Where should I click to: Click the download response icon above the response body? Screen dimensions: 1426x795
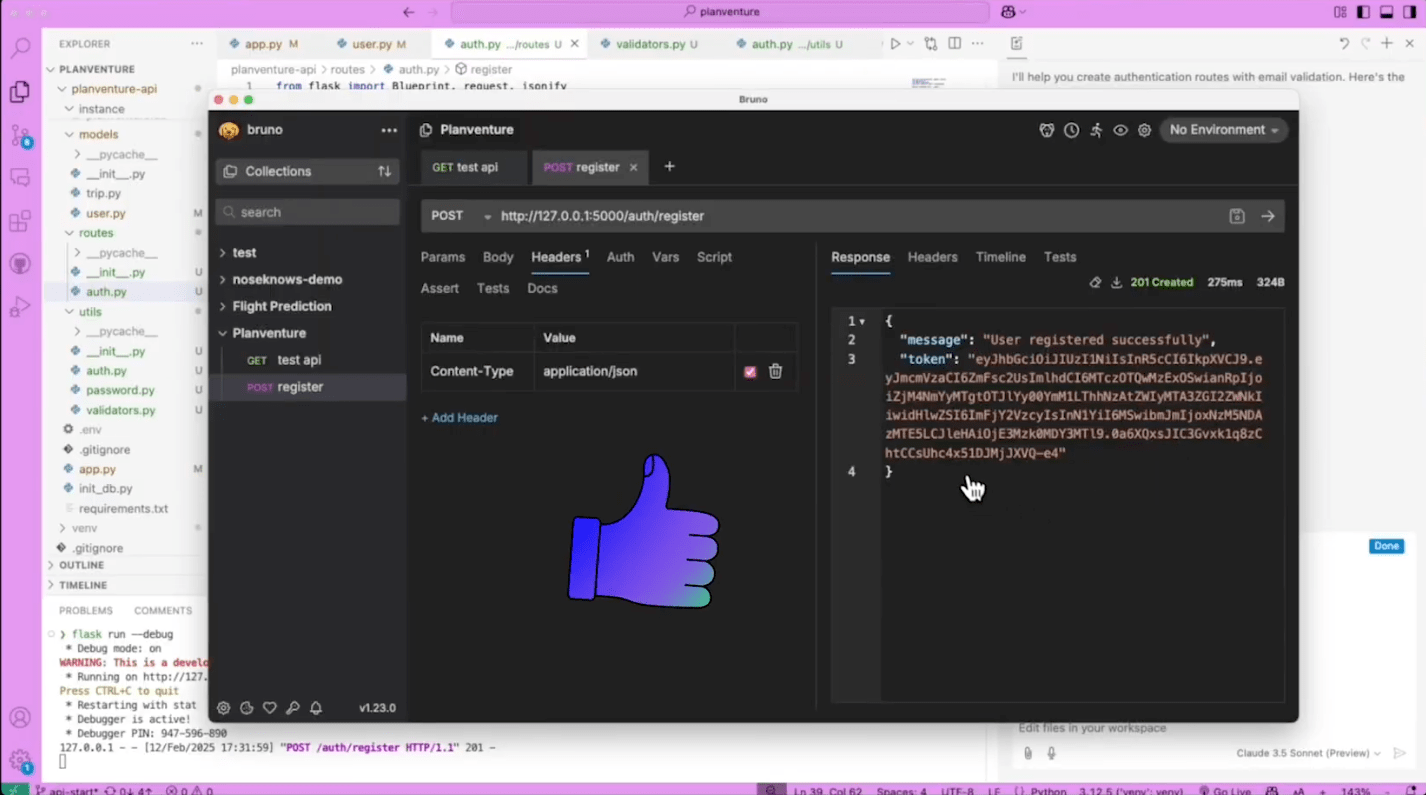point(1116,282)
